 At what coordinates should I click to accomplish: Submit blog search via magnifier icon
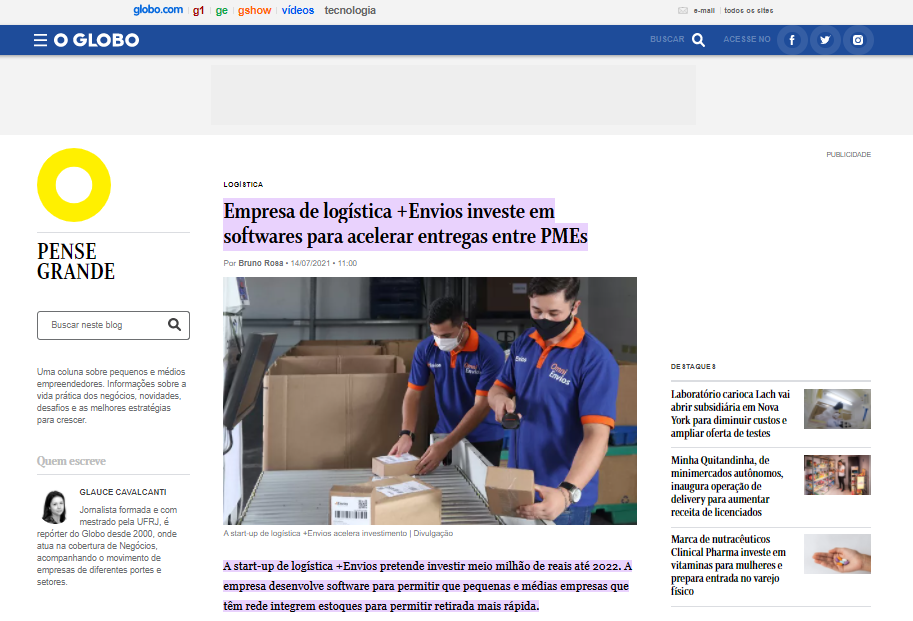pos(174,325)
